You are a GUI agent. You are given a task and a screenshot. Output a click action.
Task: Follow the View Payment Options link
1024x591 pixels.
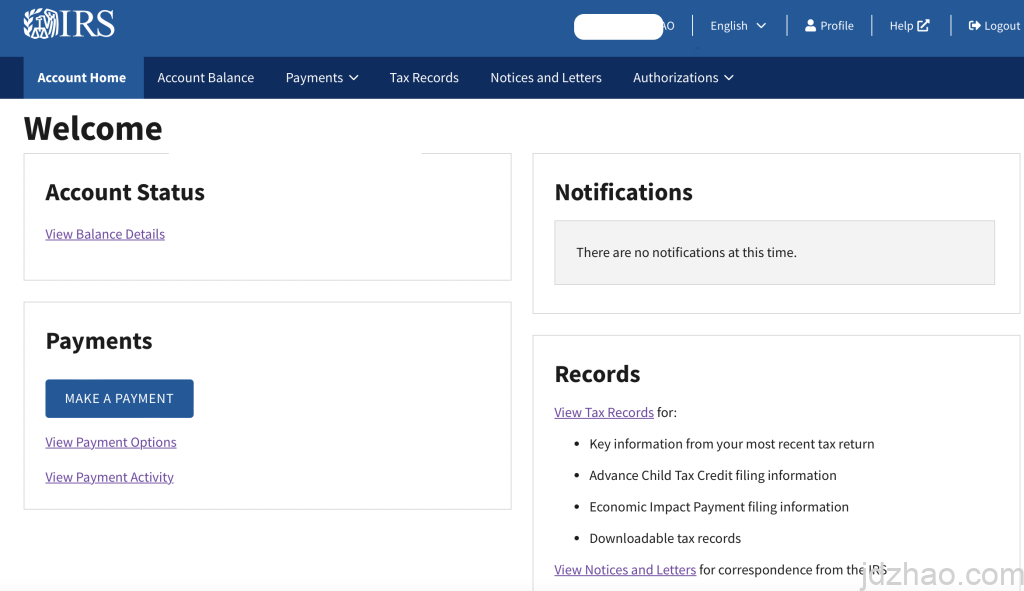pos(111,442)
